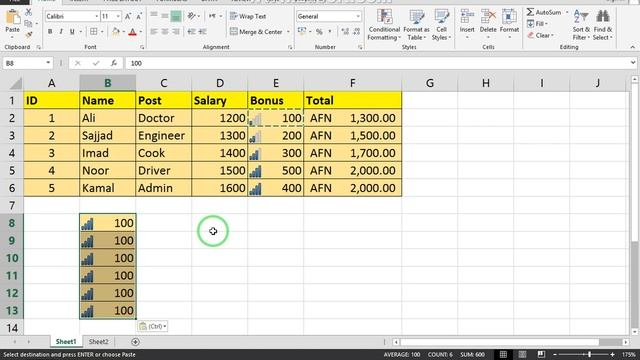Apply the Accounting Number Format
The height and width of the screenshot is (360, 640).
(302, 31)
